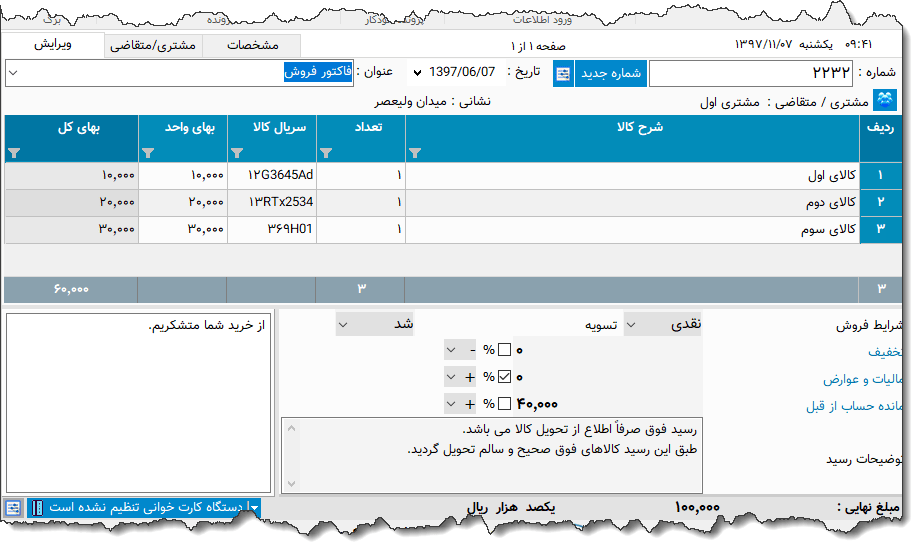Click the ۴۰,۰۰۰ previous balance value
Image resolution: width=912 pixels, height=542 pixels.
click(537, 404)
